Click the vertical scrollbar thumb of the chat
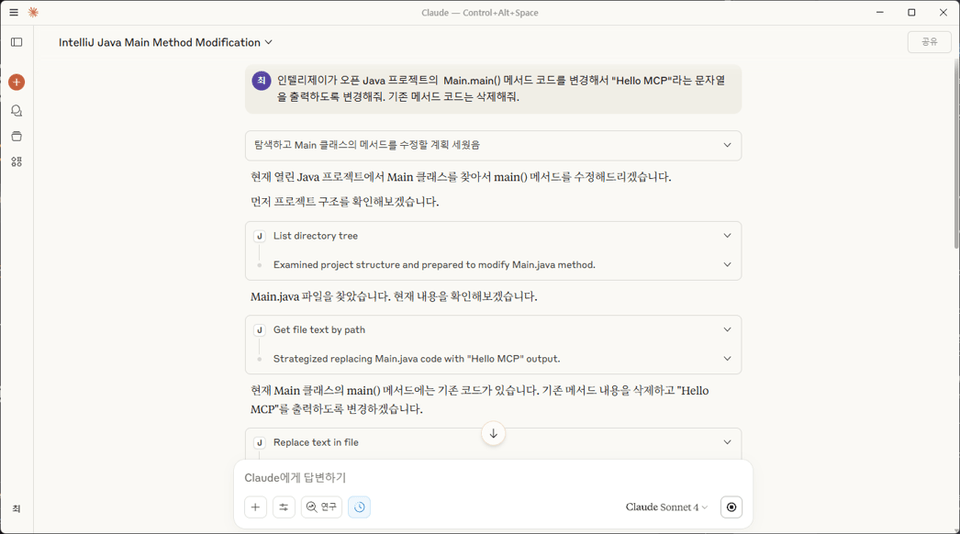960x534 pixels. point(956,153)
